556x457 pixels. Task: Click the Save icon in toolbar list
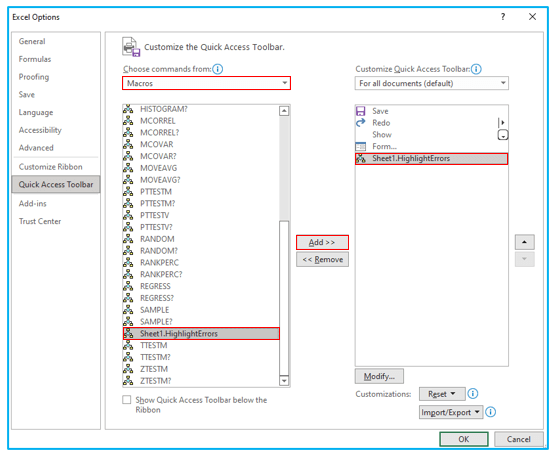[361, 111]
